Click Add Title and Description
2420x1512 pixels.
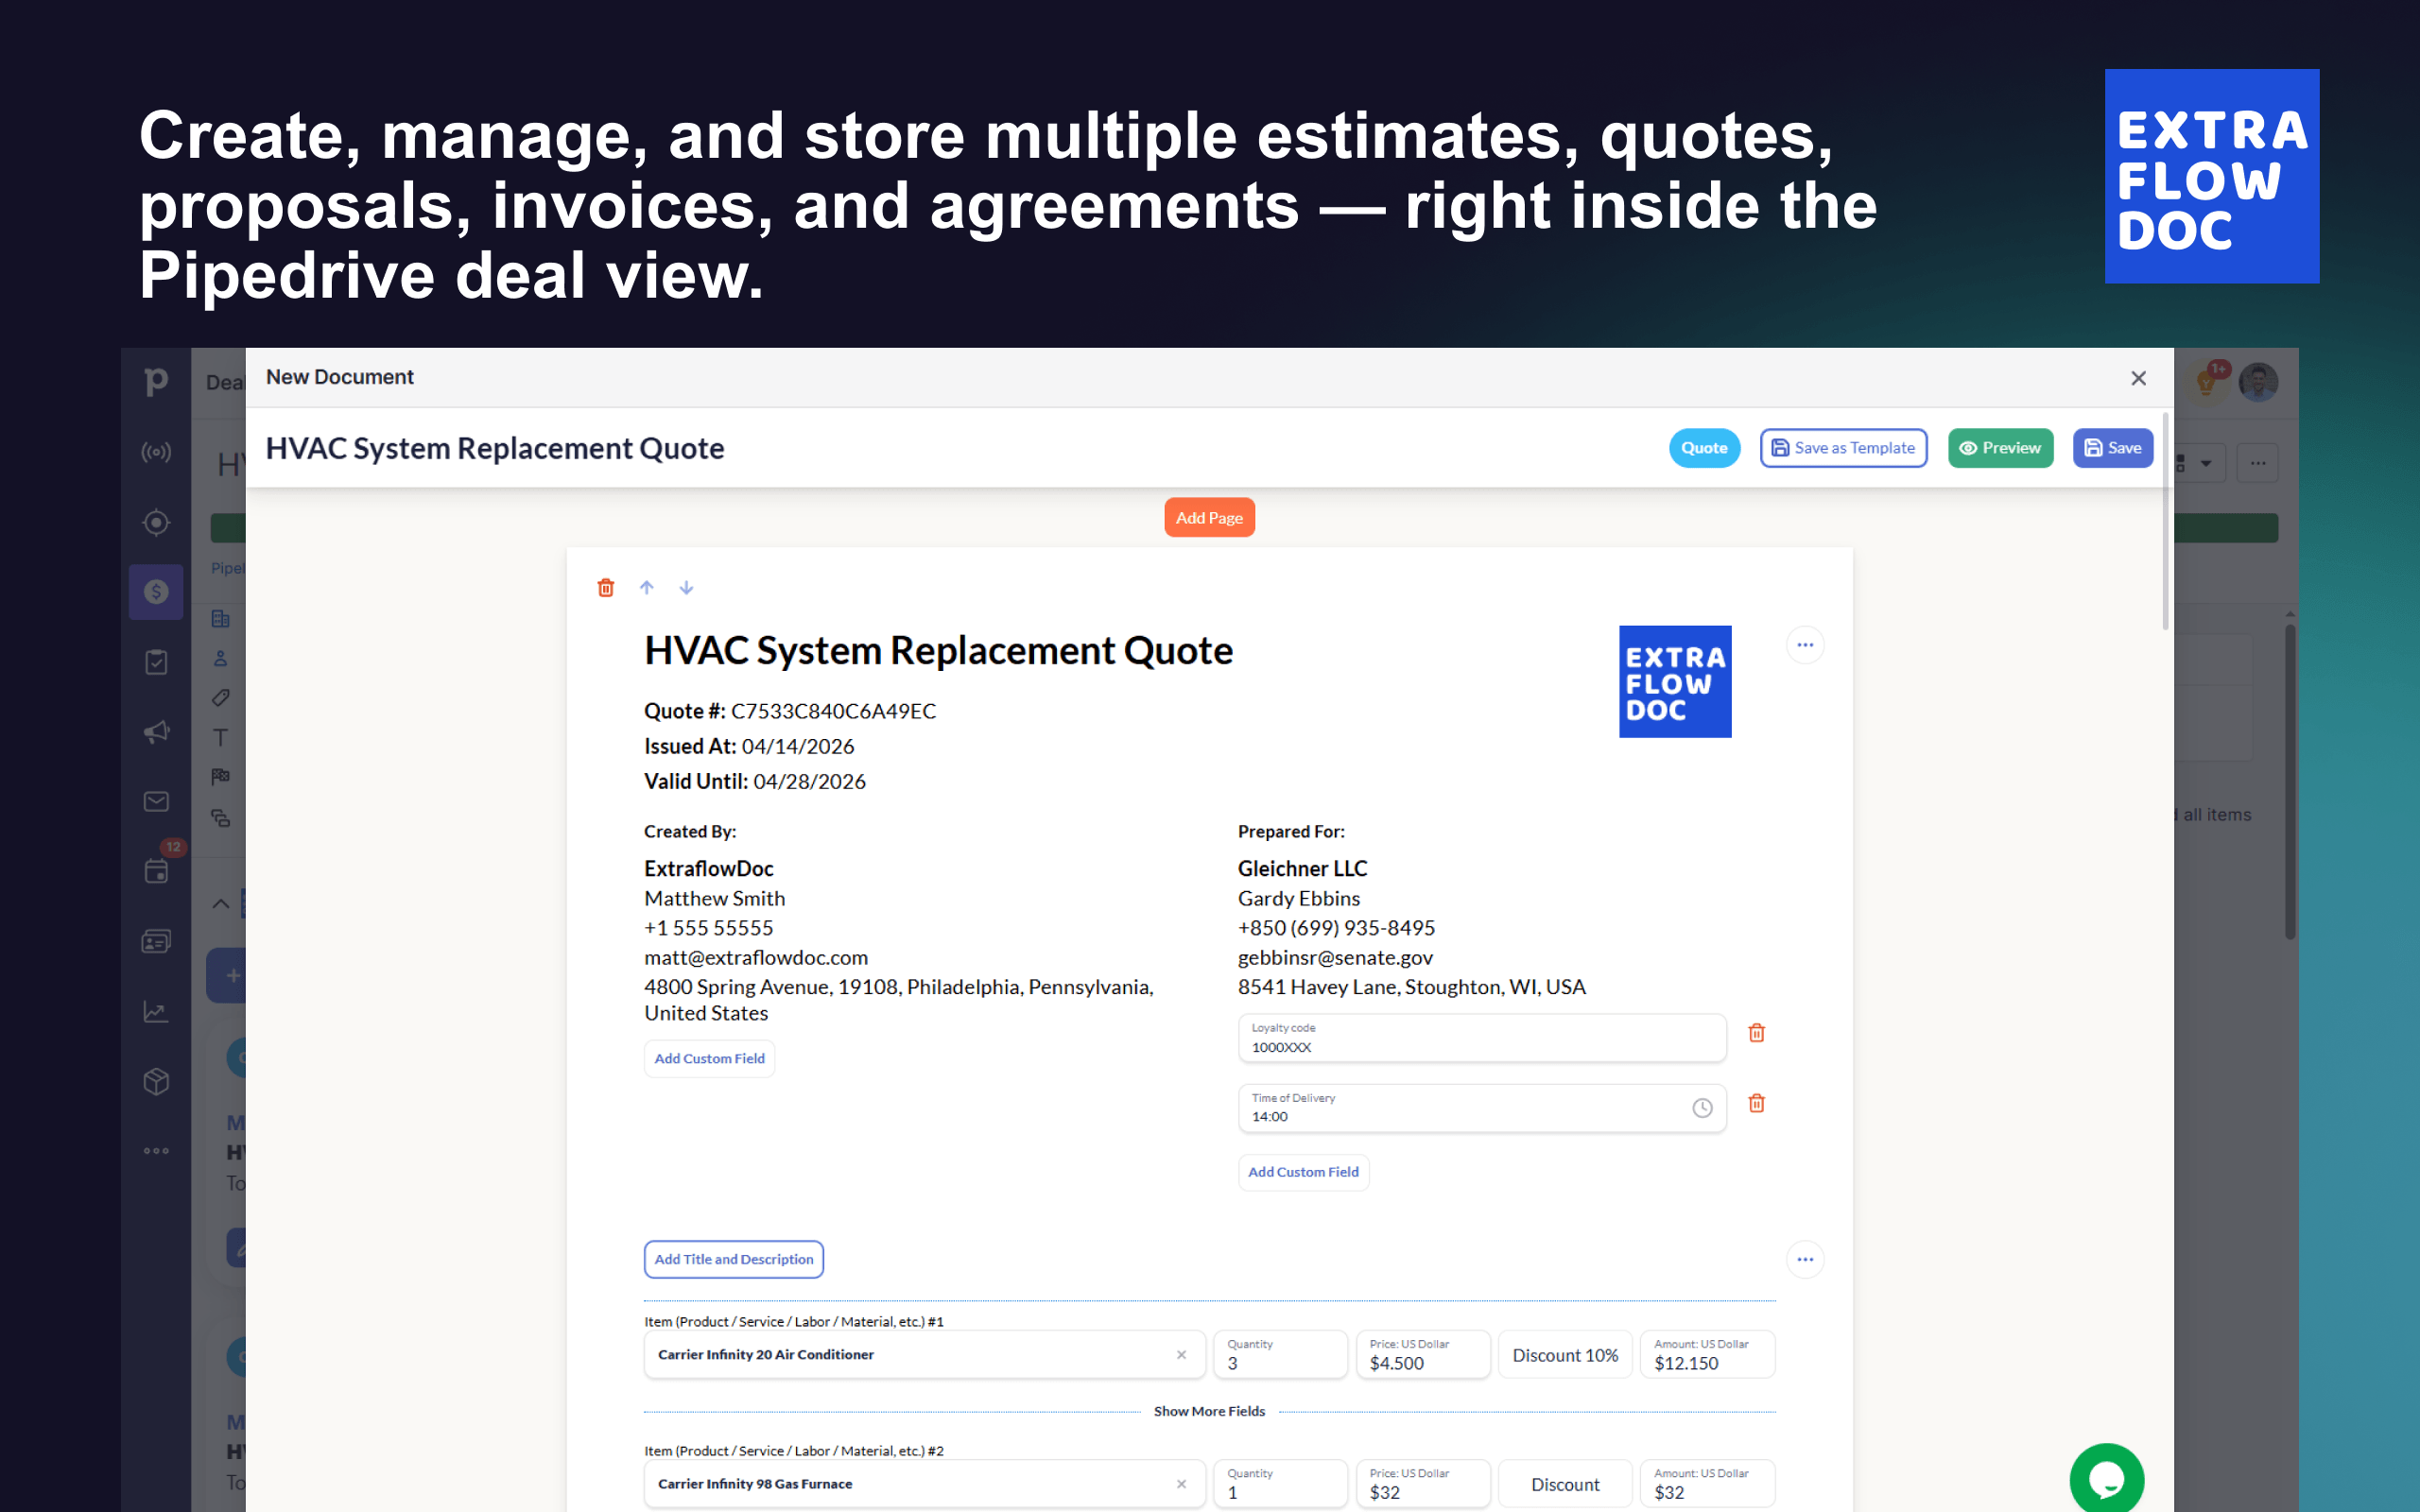pyautogui.click(x=734, y=1259)
